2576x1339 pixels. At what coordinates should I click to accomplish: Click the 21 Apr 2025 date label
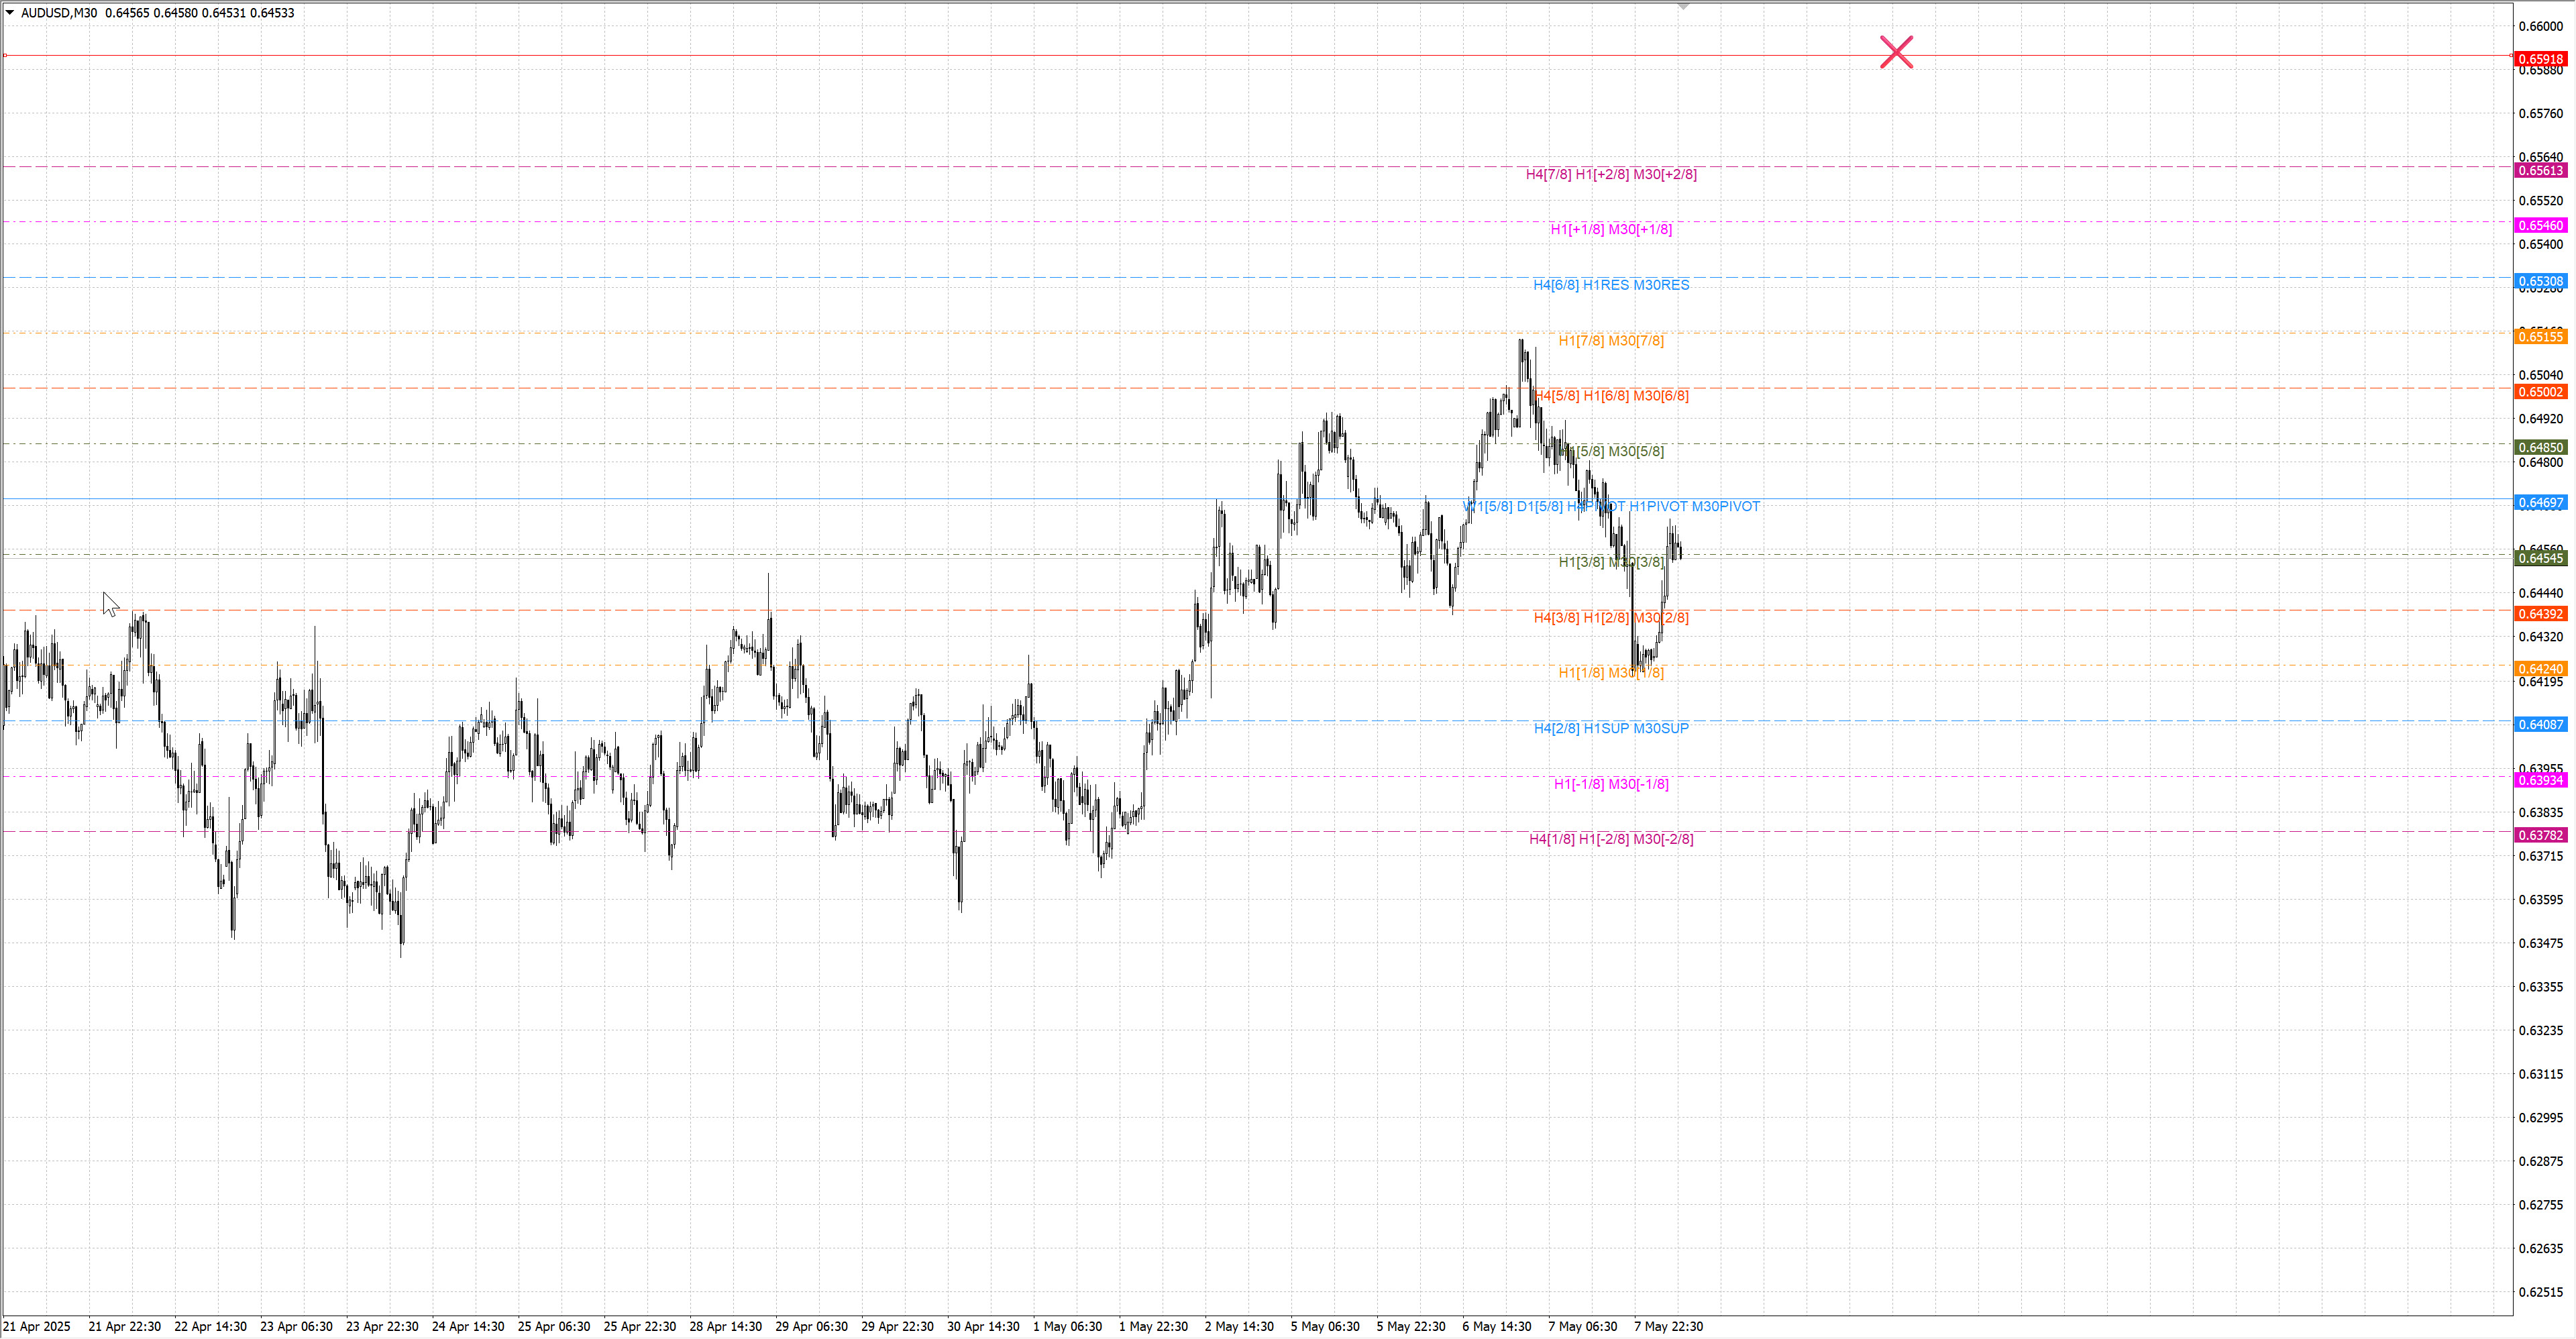click(37, 1326)
